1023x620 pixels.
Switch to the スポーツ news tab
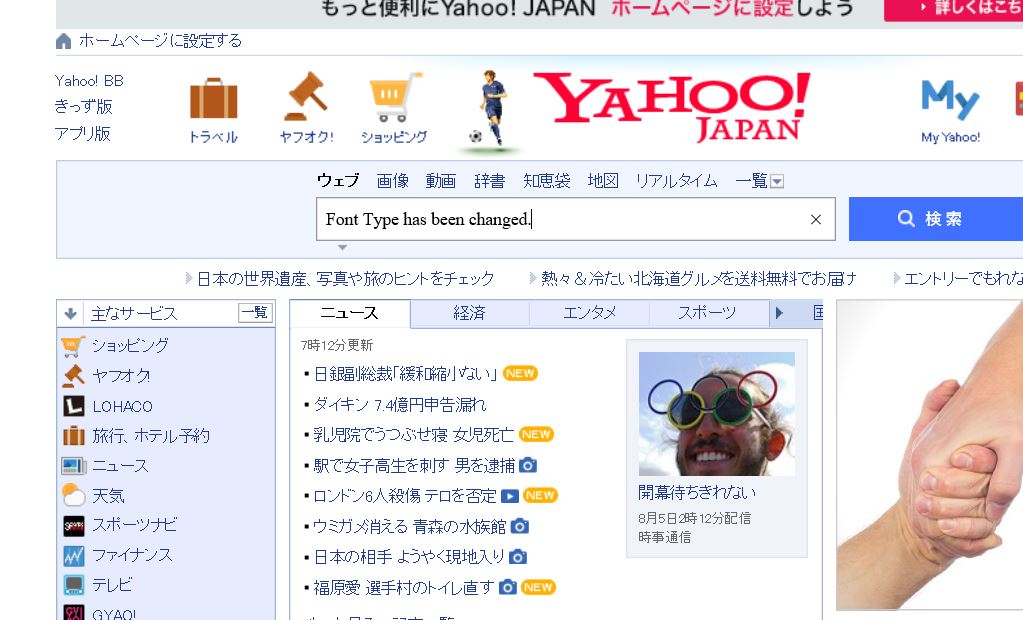(x=707, y=313)
